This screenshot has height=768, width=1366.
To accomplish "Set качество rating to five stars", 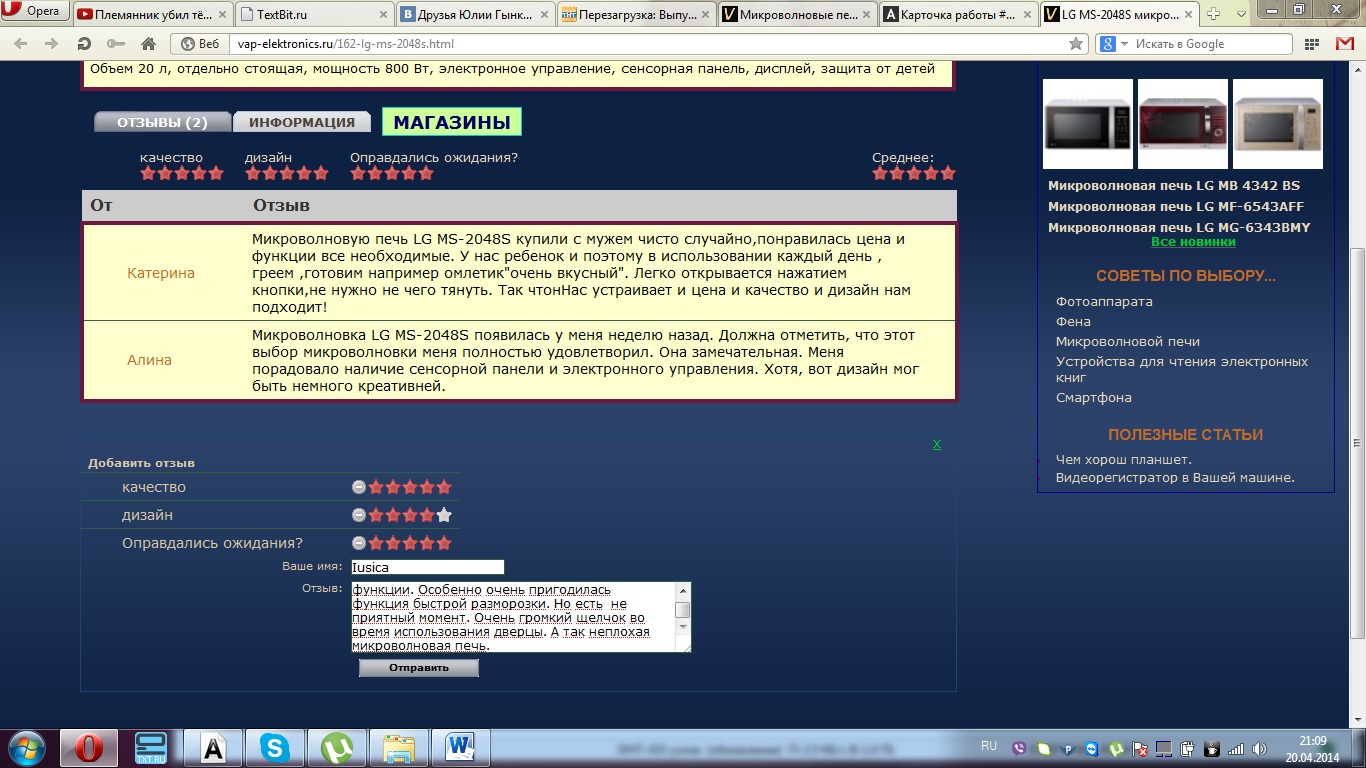I will (x=445, y=487).
